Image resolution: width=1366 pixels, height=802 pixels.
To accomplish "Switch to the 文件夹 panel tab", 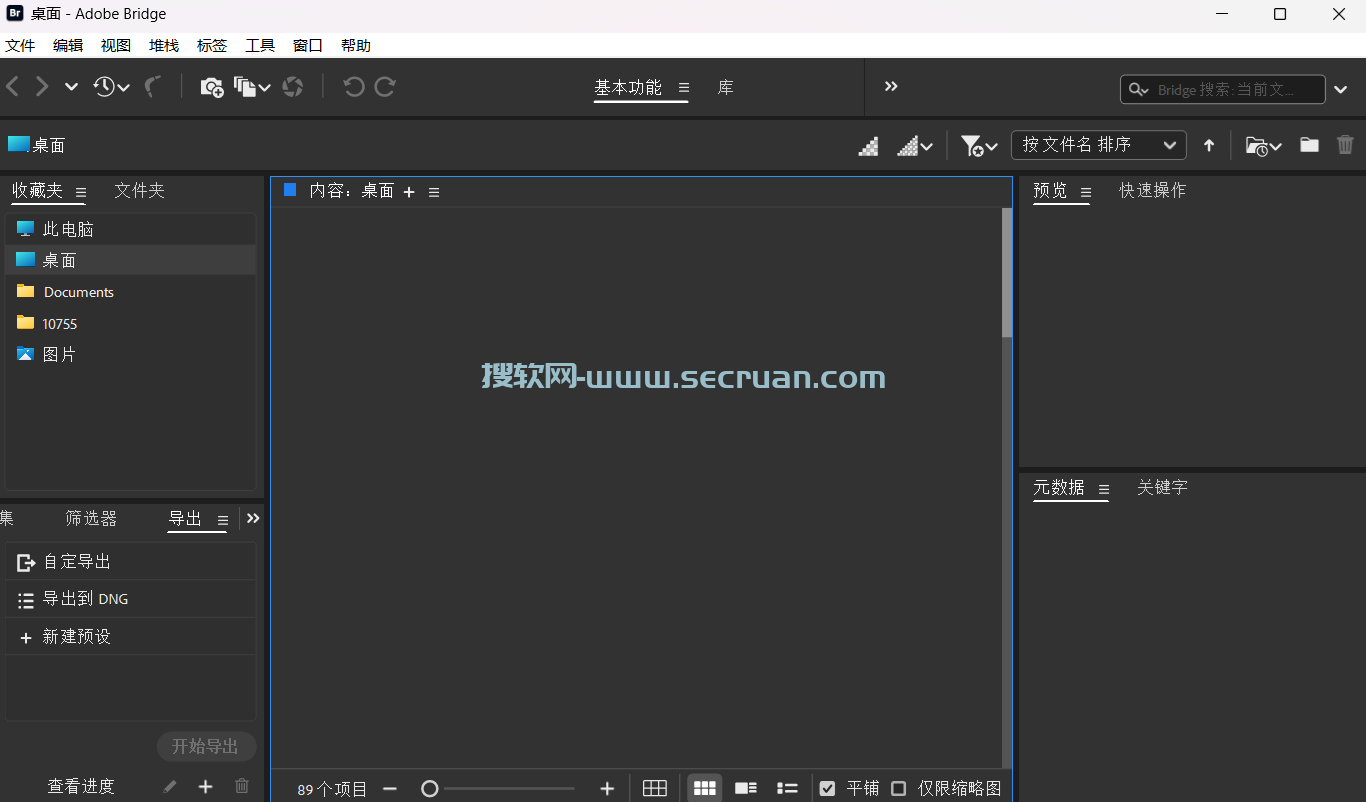I will (x=139, y=190).
